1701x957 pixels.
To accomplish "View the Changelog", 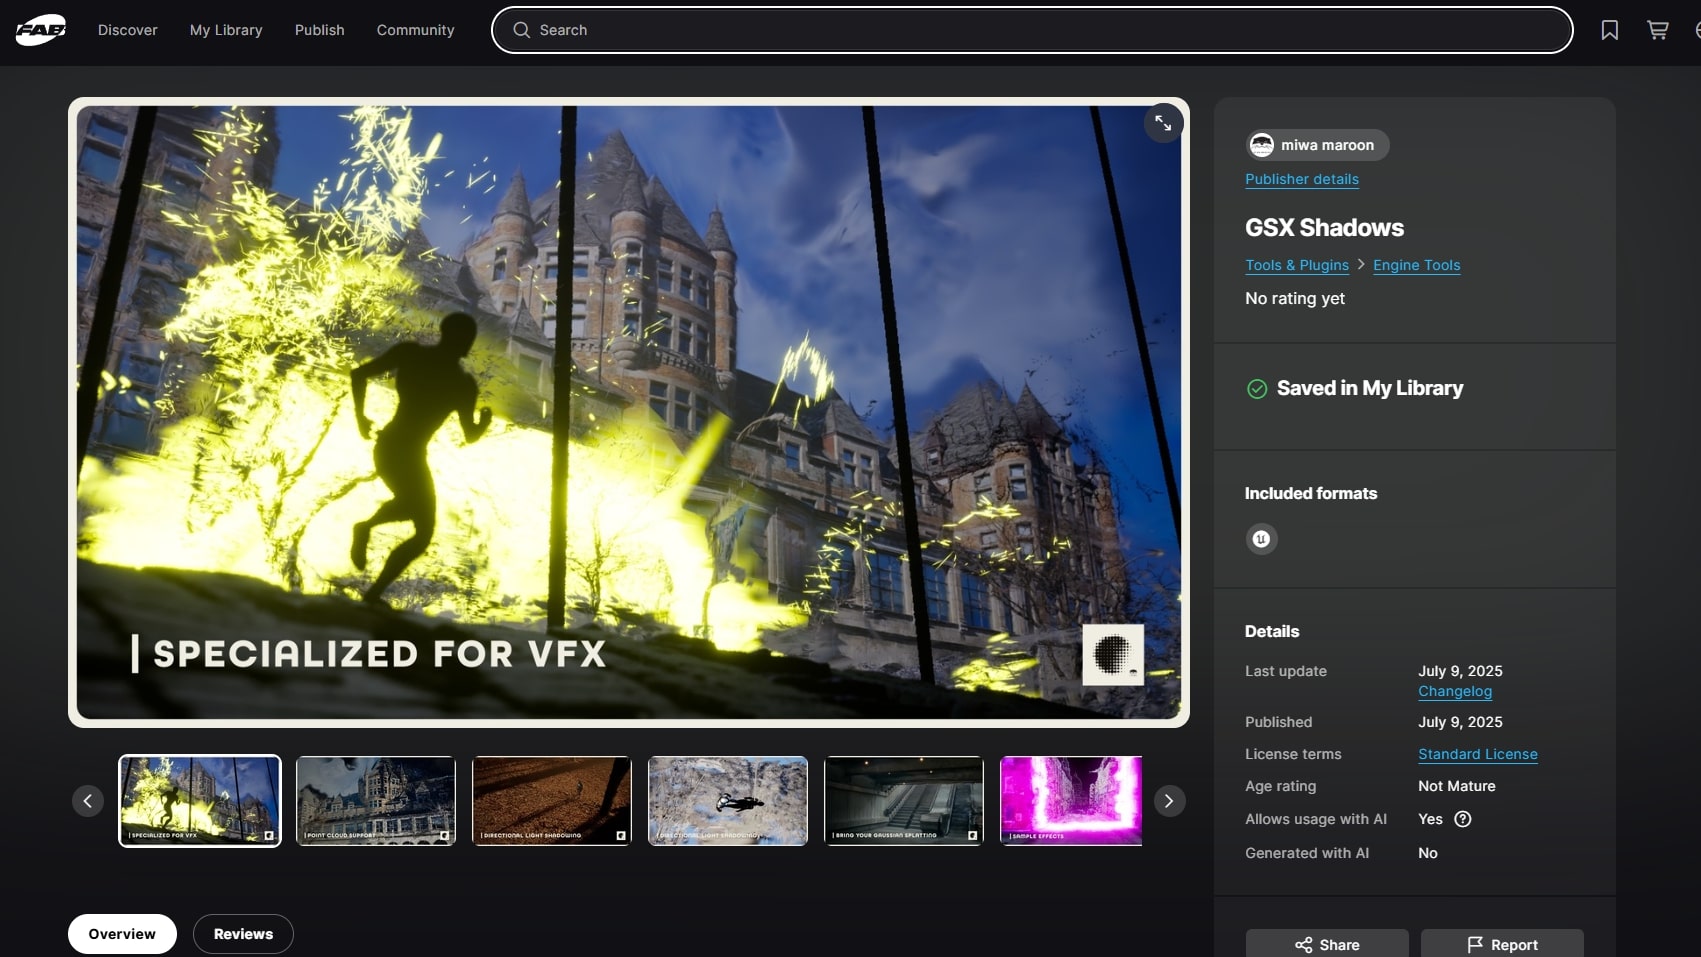I will point(1455,691).
